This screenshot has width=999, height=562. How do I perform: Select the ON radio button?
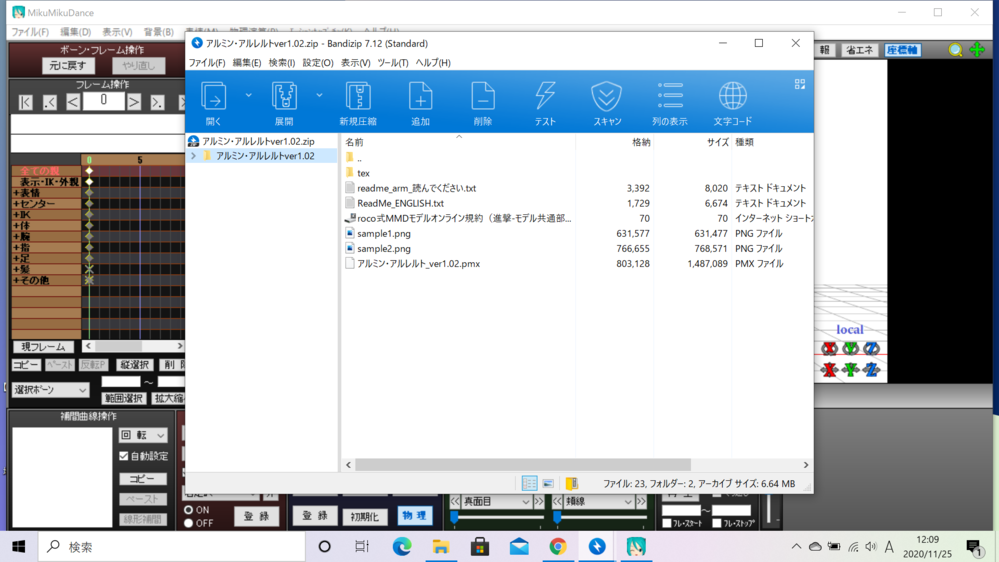pos(189,510)
